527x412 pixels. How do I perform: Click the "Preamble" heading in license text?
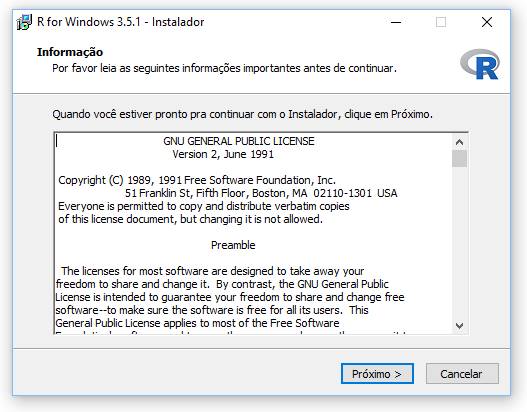click(233, 245)
